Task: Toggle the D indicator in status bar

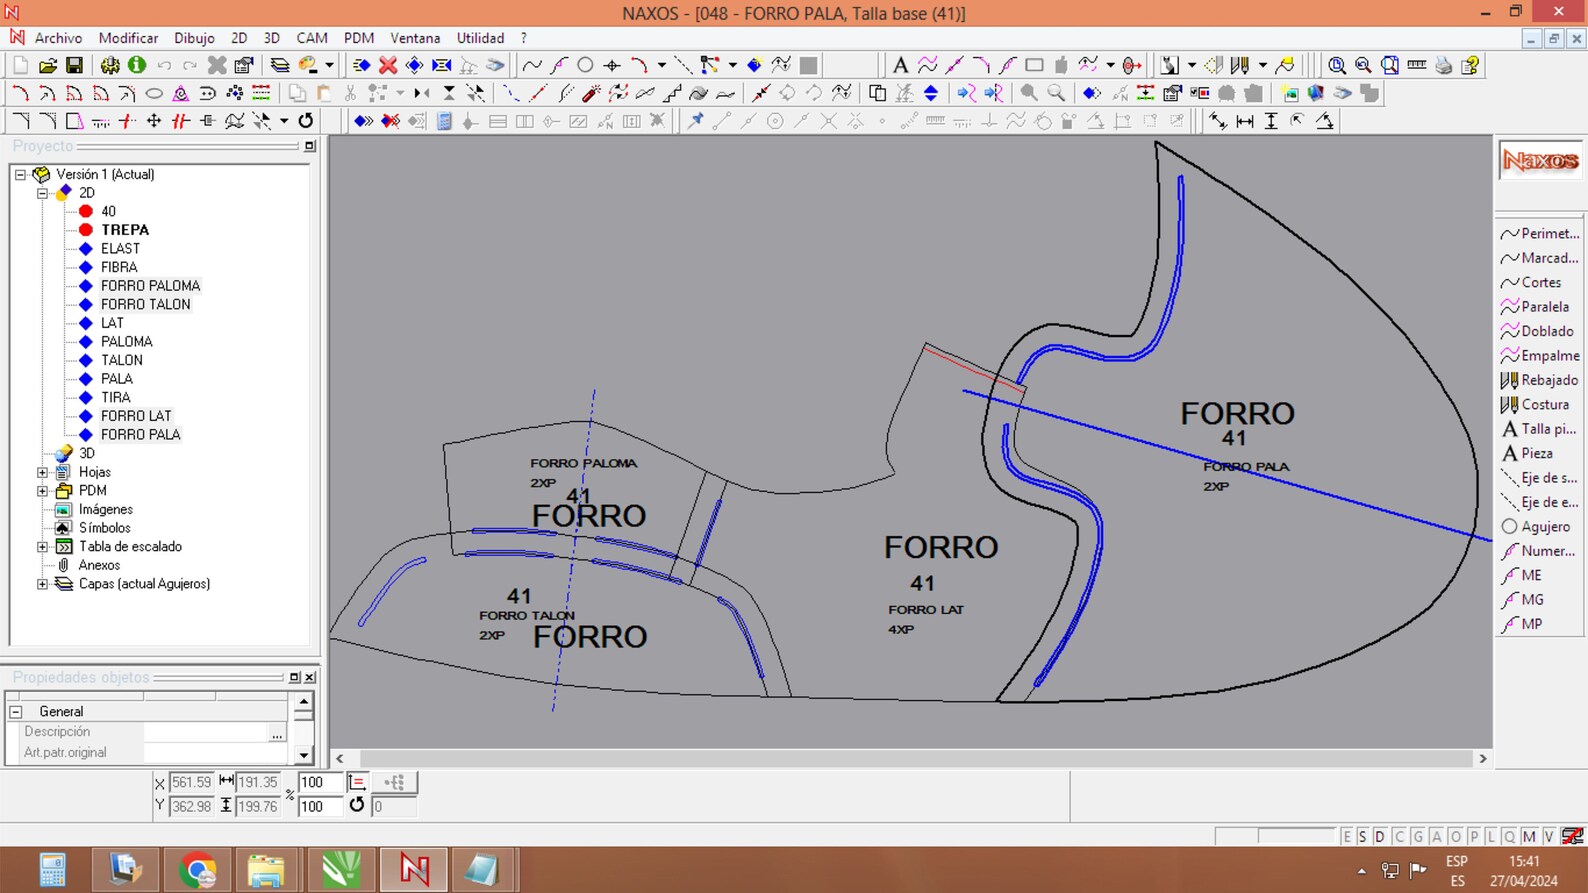Action: click(x=1380, y=837)
